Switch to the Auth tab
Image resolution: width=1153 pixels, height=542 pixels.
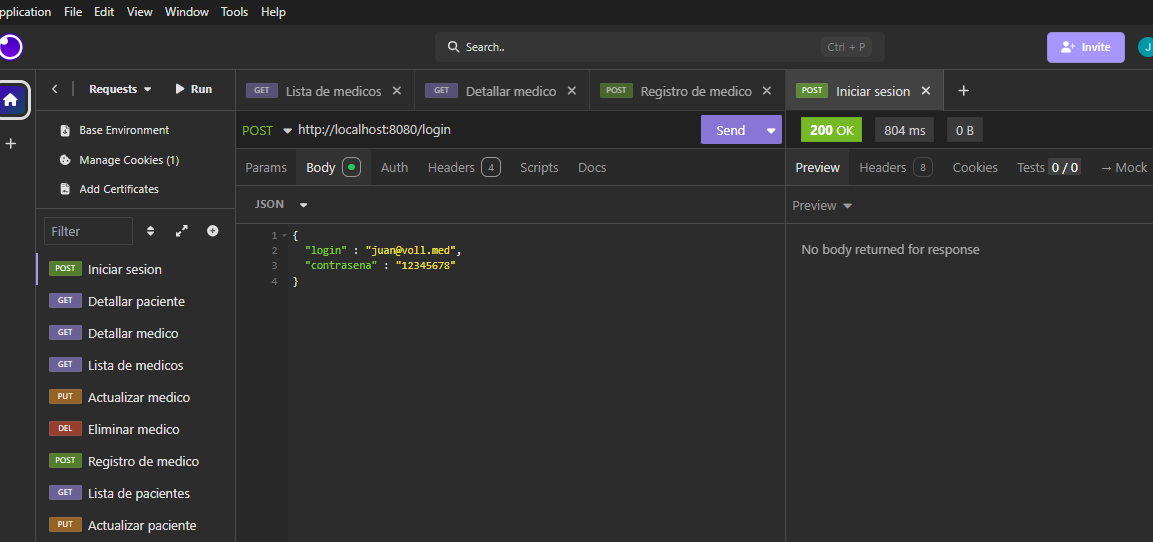pos(394,168)
